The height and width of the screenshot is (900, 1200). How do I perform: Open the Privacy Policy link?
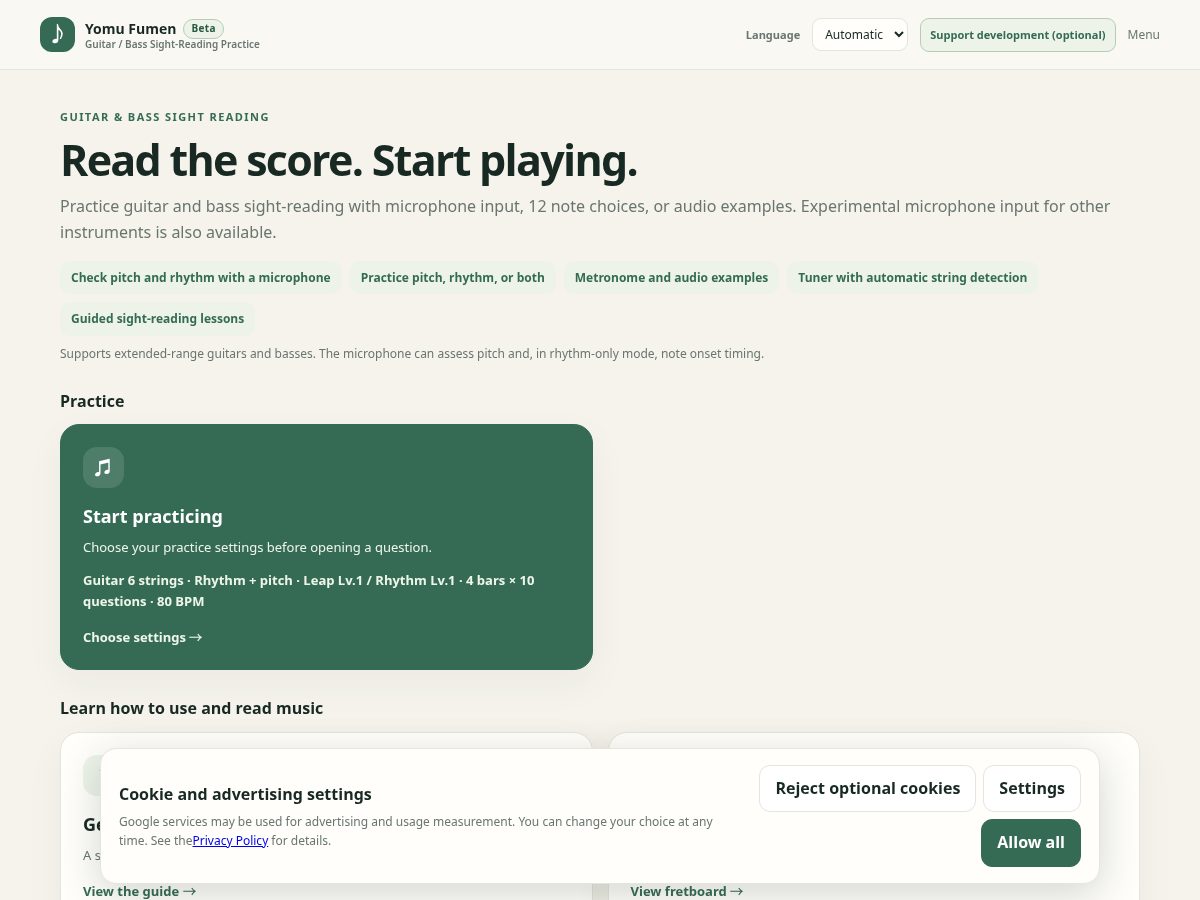pyautogui.click(x=230, y=841)
